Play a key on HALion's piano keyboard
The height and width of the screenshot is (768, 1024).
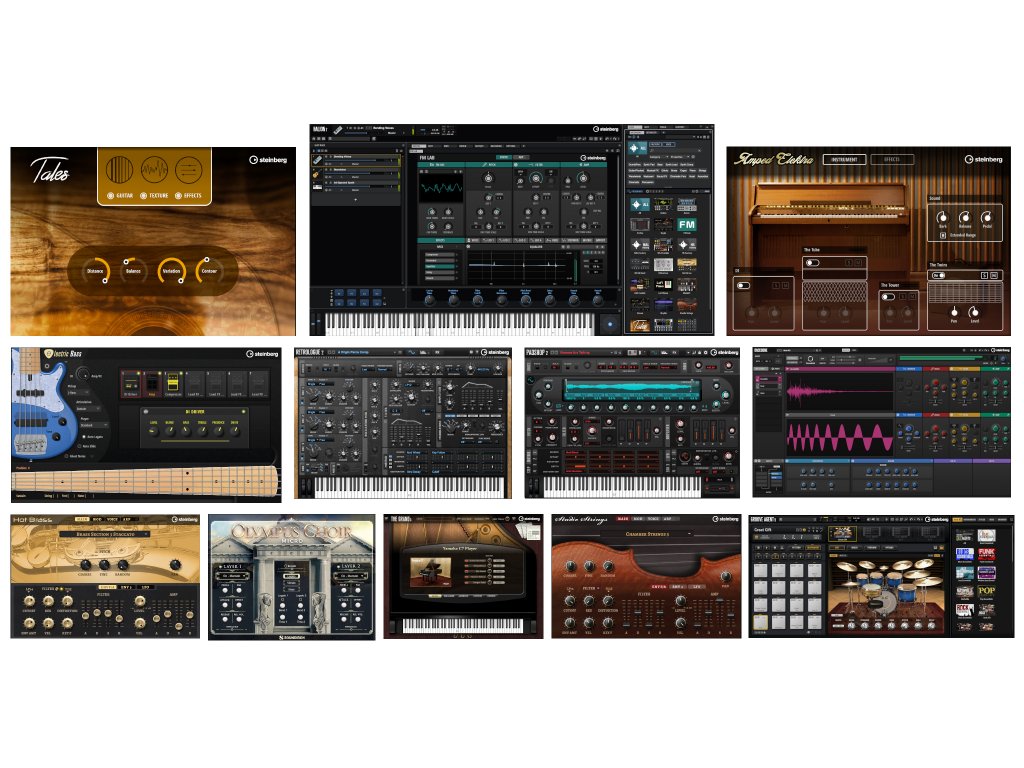[459, 323]
